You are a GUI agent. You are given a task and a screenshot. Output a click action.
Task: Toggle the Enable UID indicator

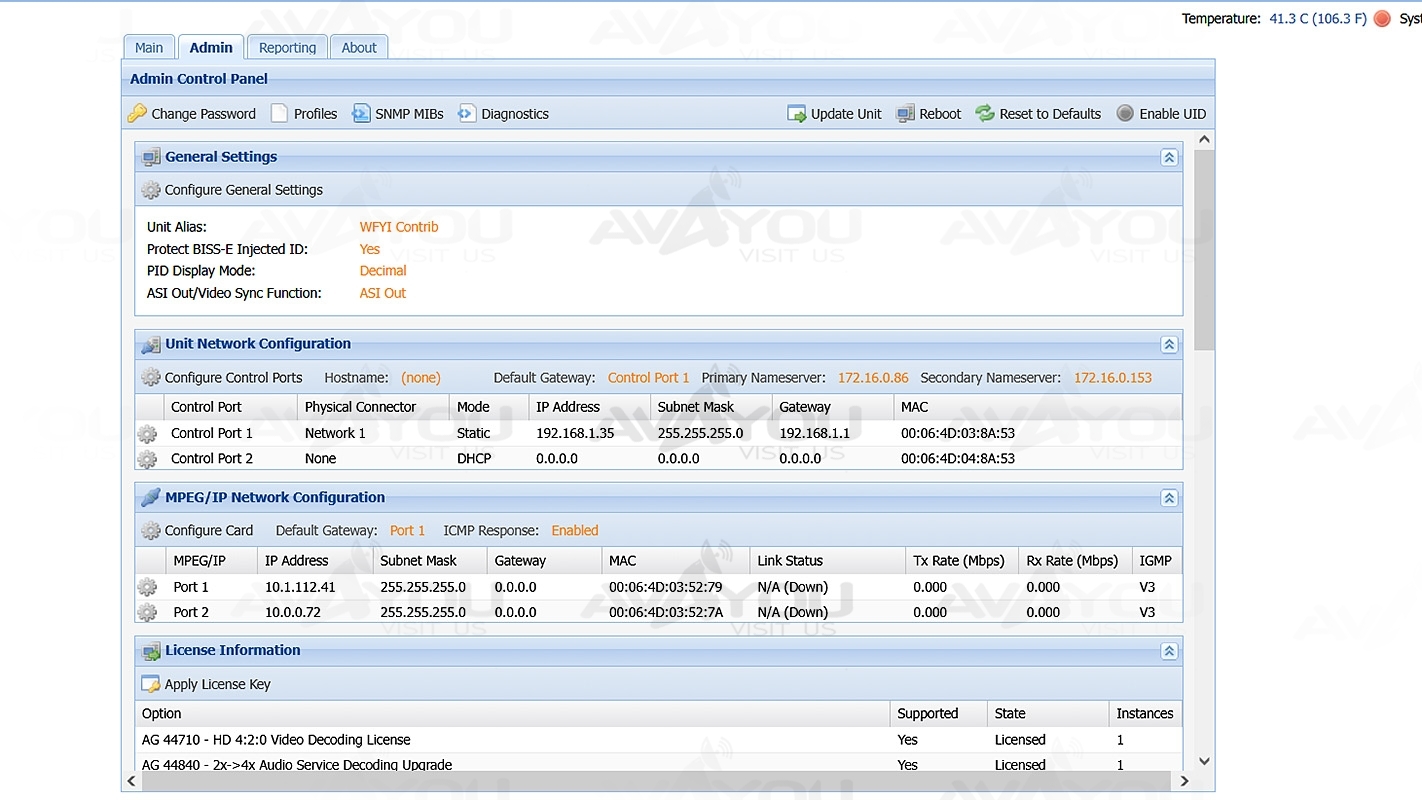[1125, 114]
